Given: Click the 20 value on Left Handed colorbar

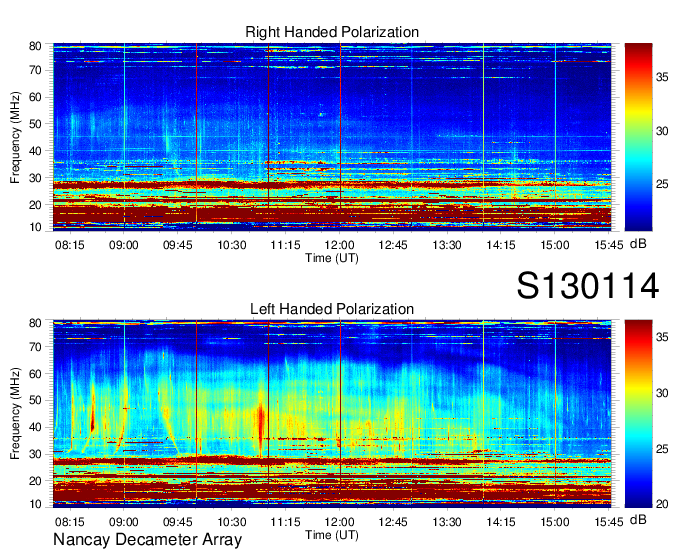Looking at the screenshot, I should click(662, 504).
